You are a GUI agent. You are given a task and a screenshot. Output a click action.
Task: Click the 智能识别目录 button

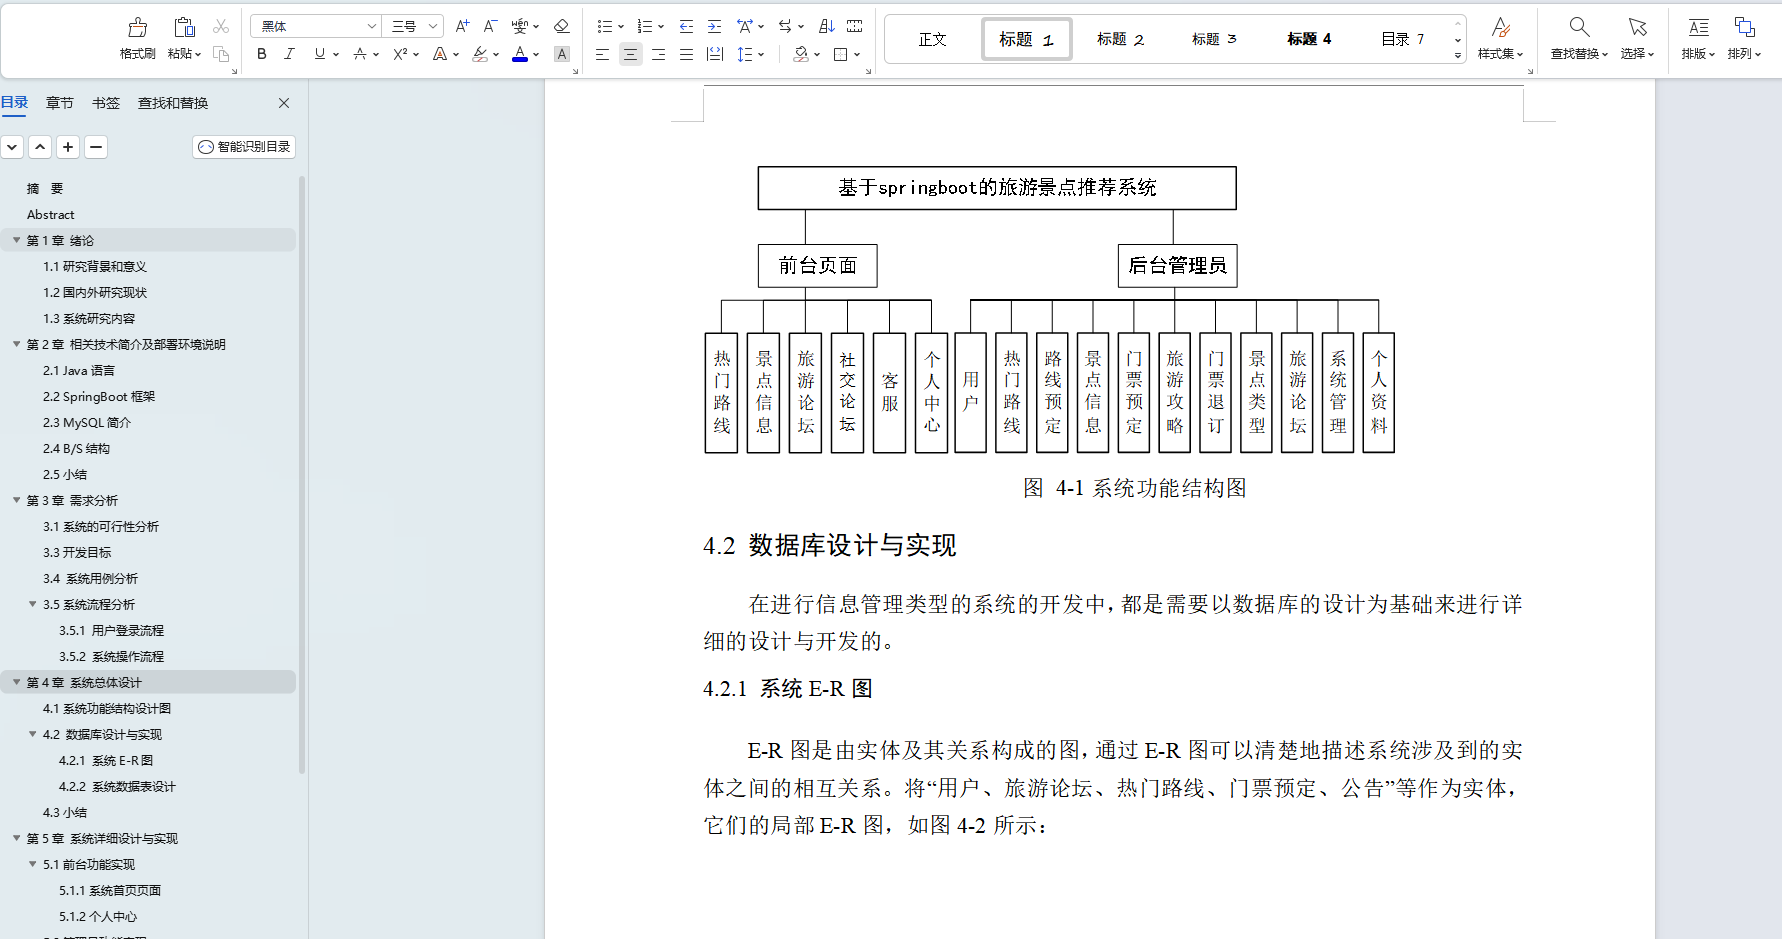tap(243, 146)
